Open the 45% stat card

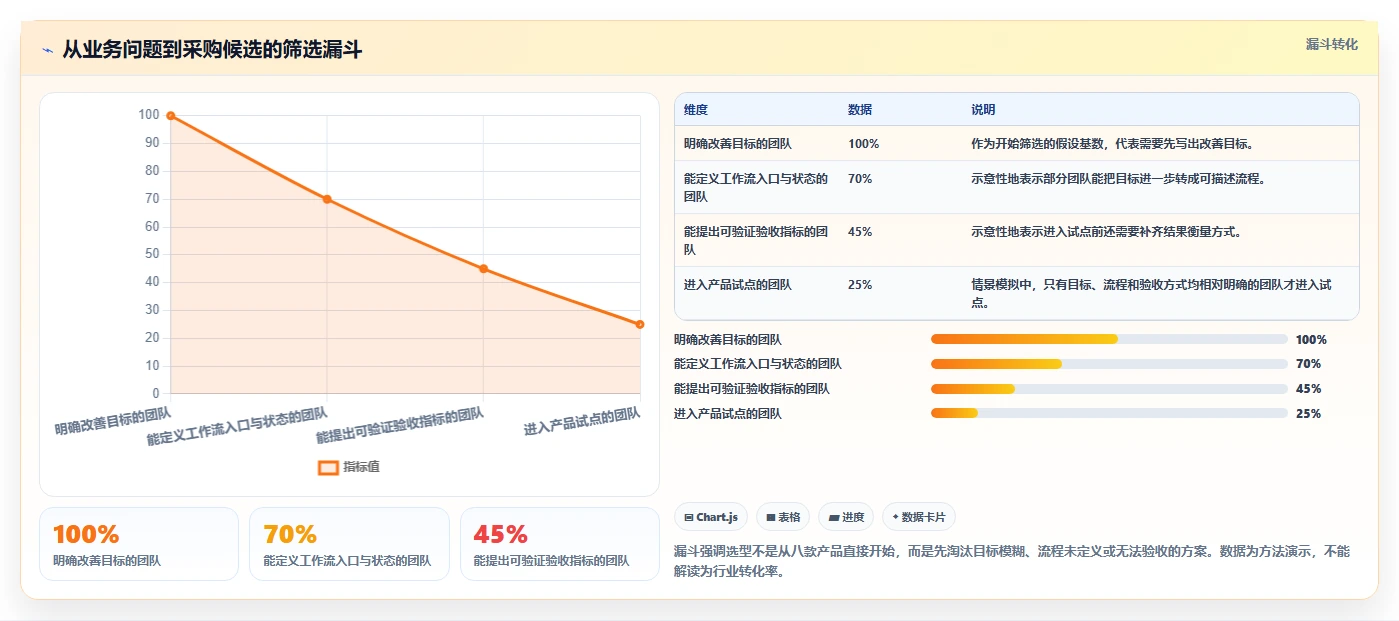pyautogui.click(x=560, y=544)
